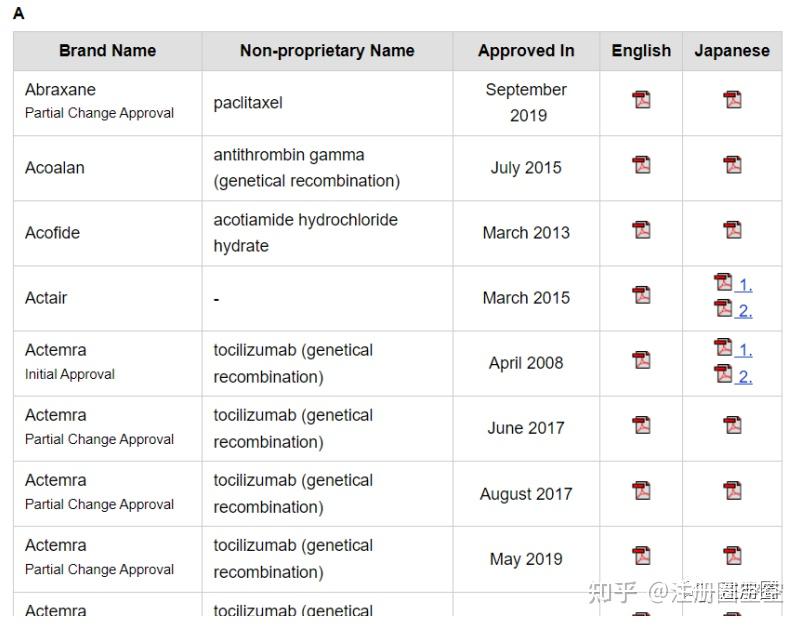804x625 pixels.
Task: Open Abraxane English PDF icon
Action: click(x=641, y=100)
